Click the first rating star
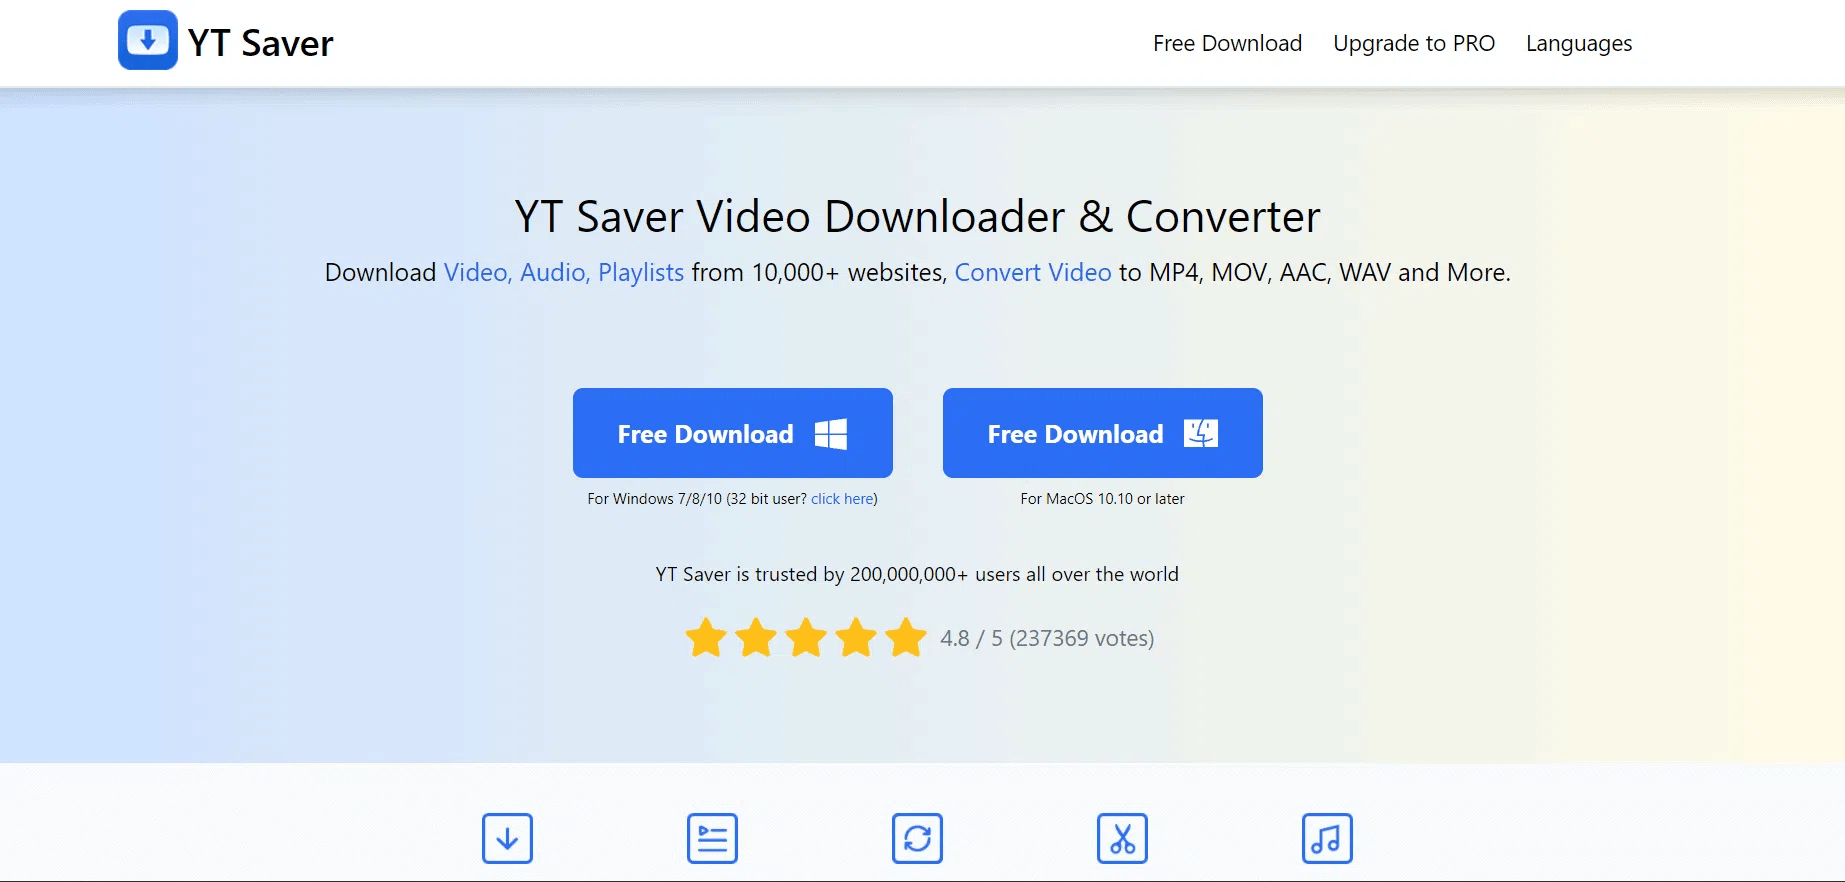 click(706, 637)
